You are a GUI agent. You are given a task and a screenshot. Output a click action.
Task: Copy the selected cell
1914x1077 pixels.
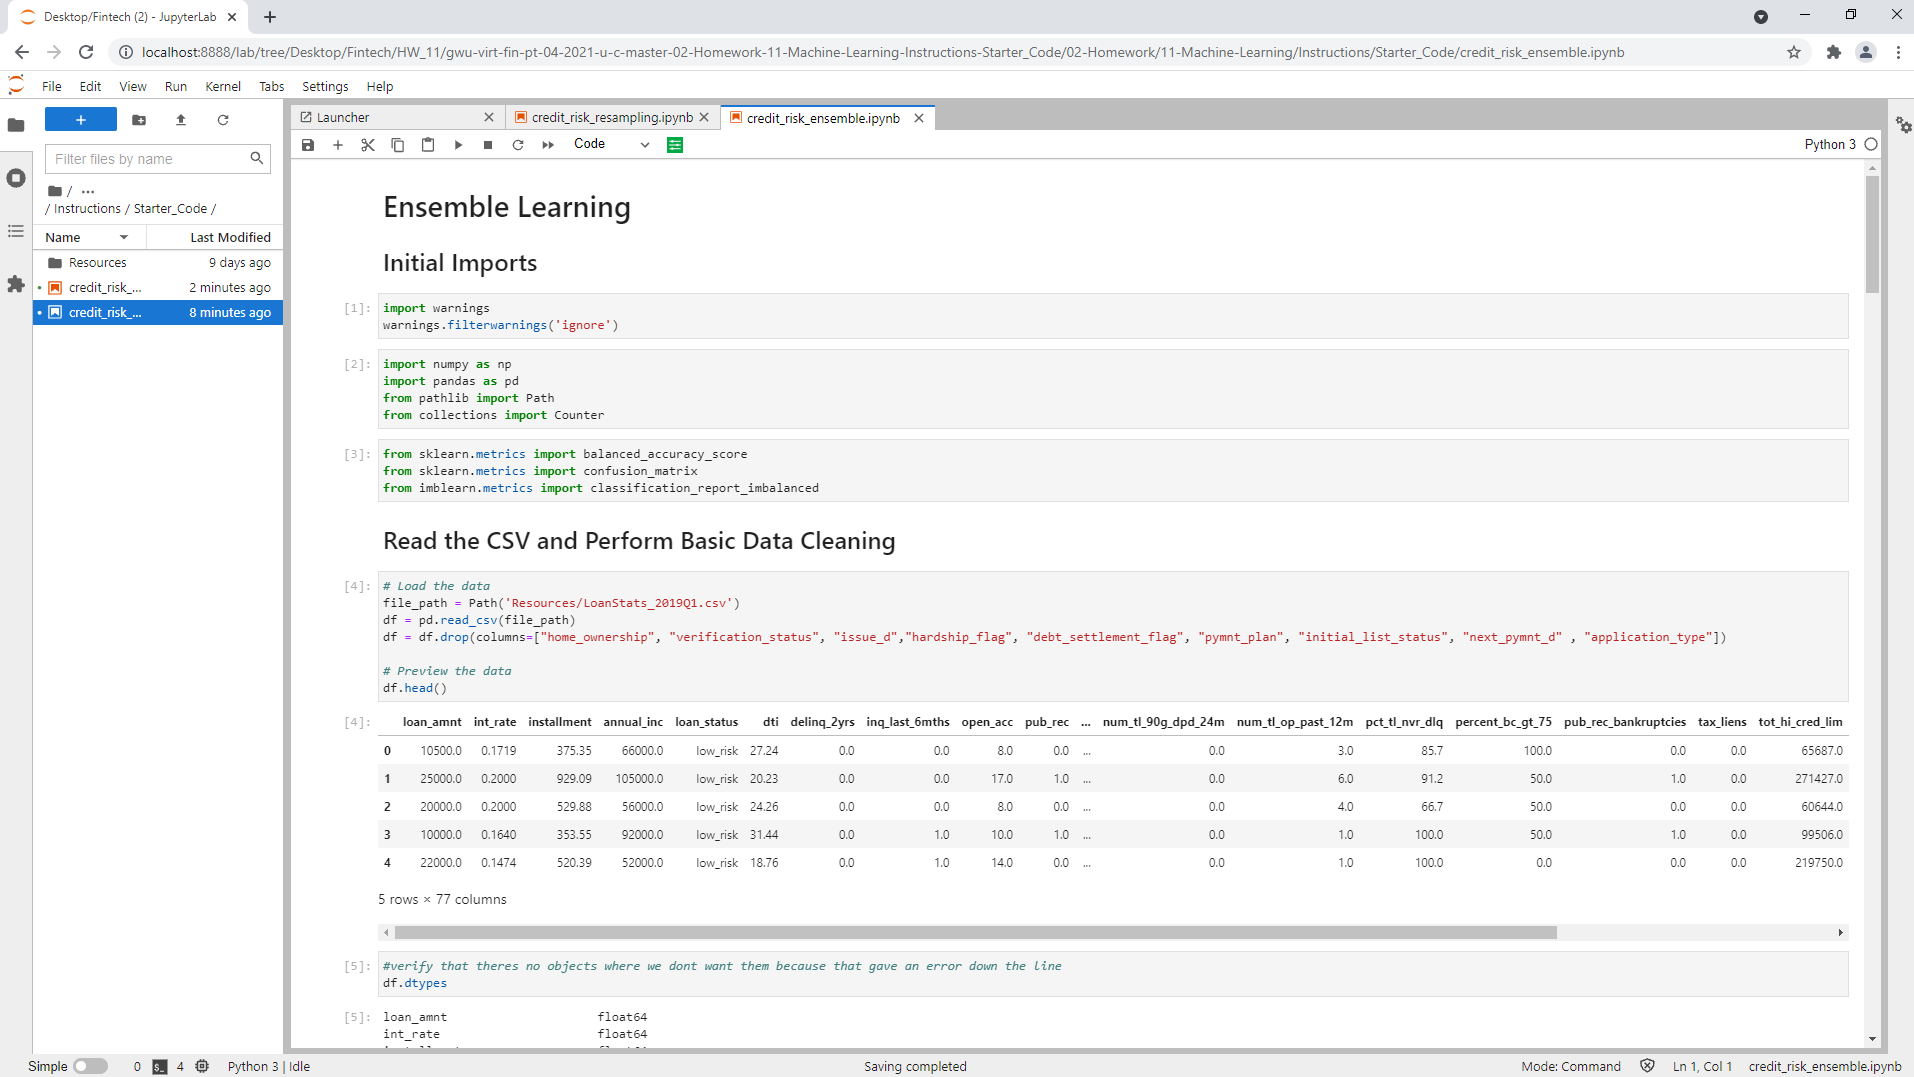point(398,145)
